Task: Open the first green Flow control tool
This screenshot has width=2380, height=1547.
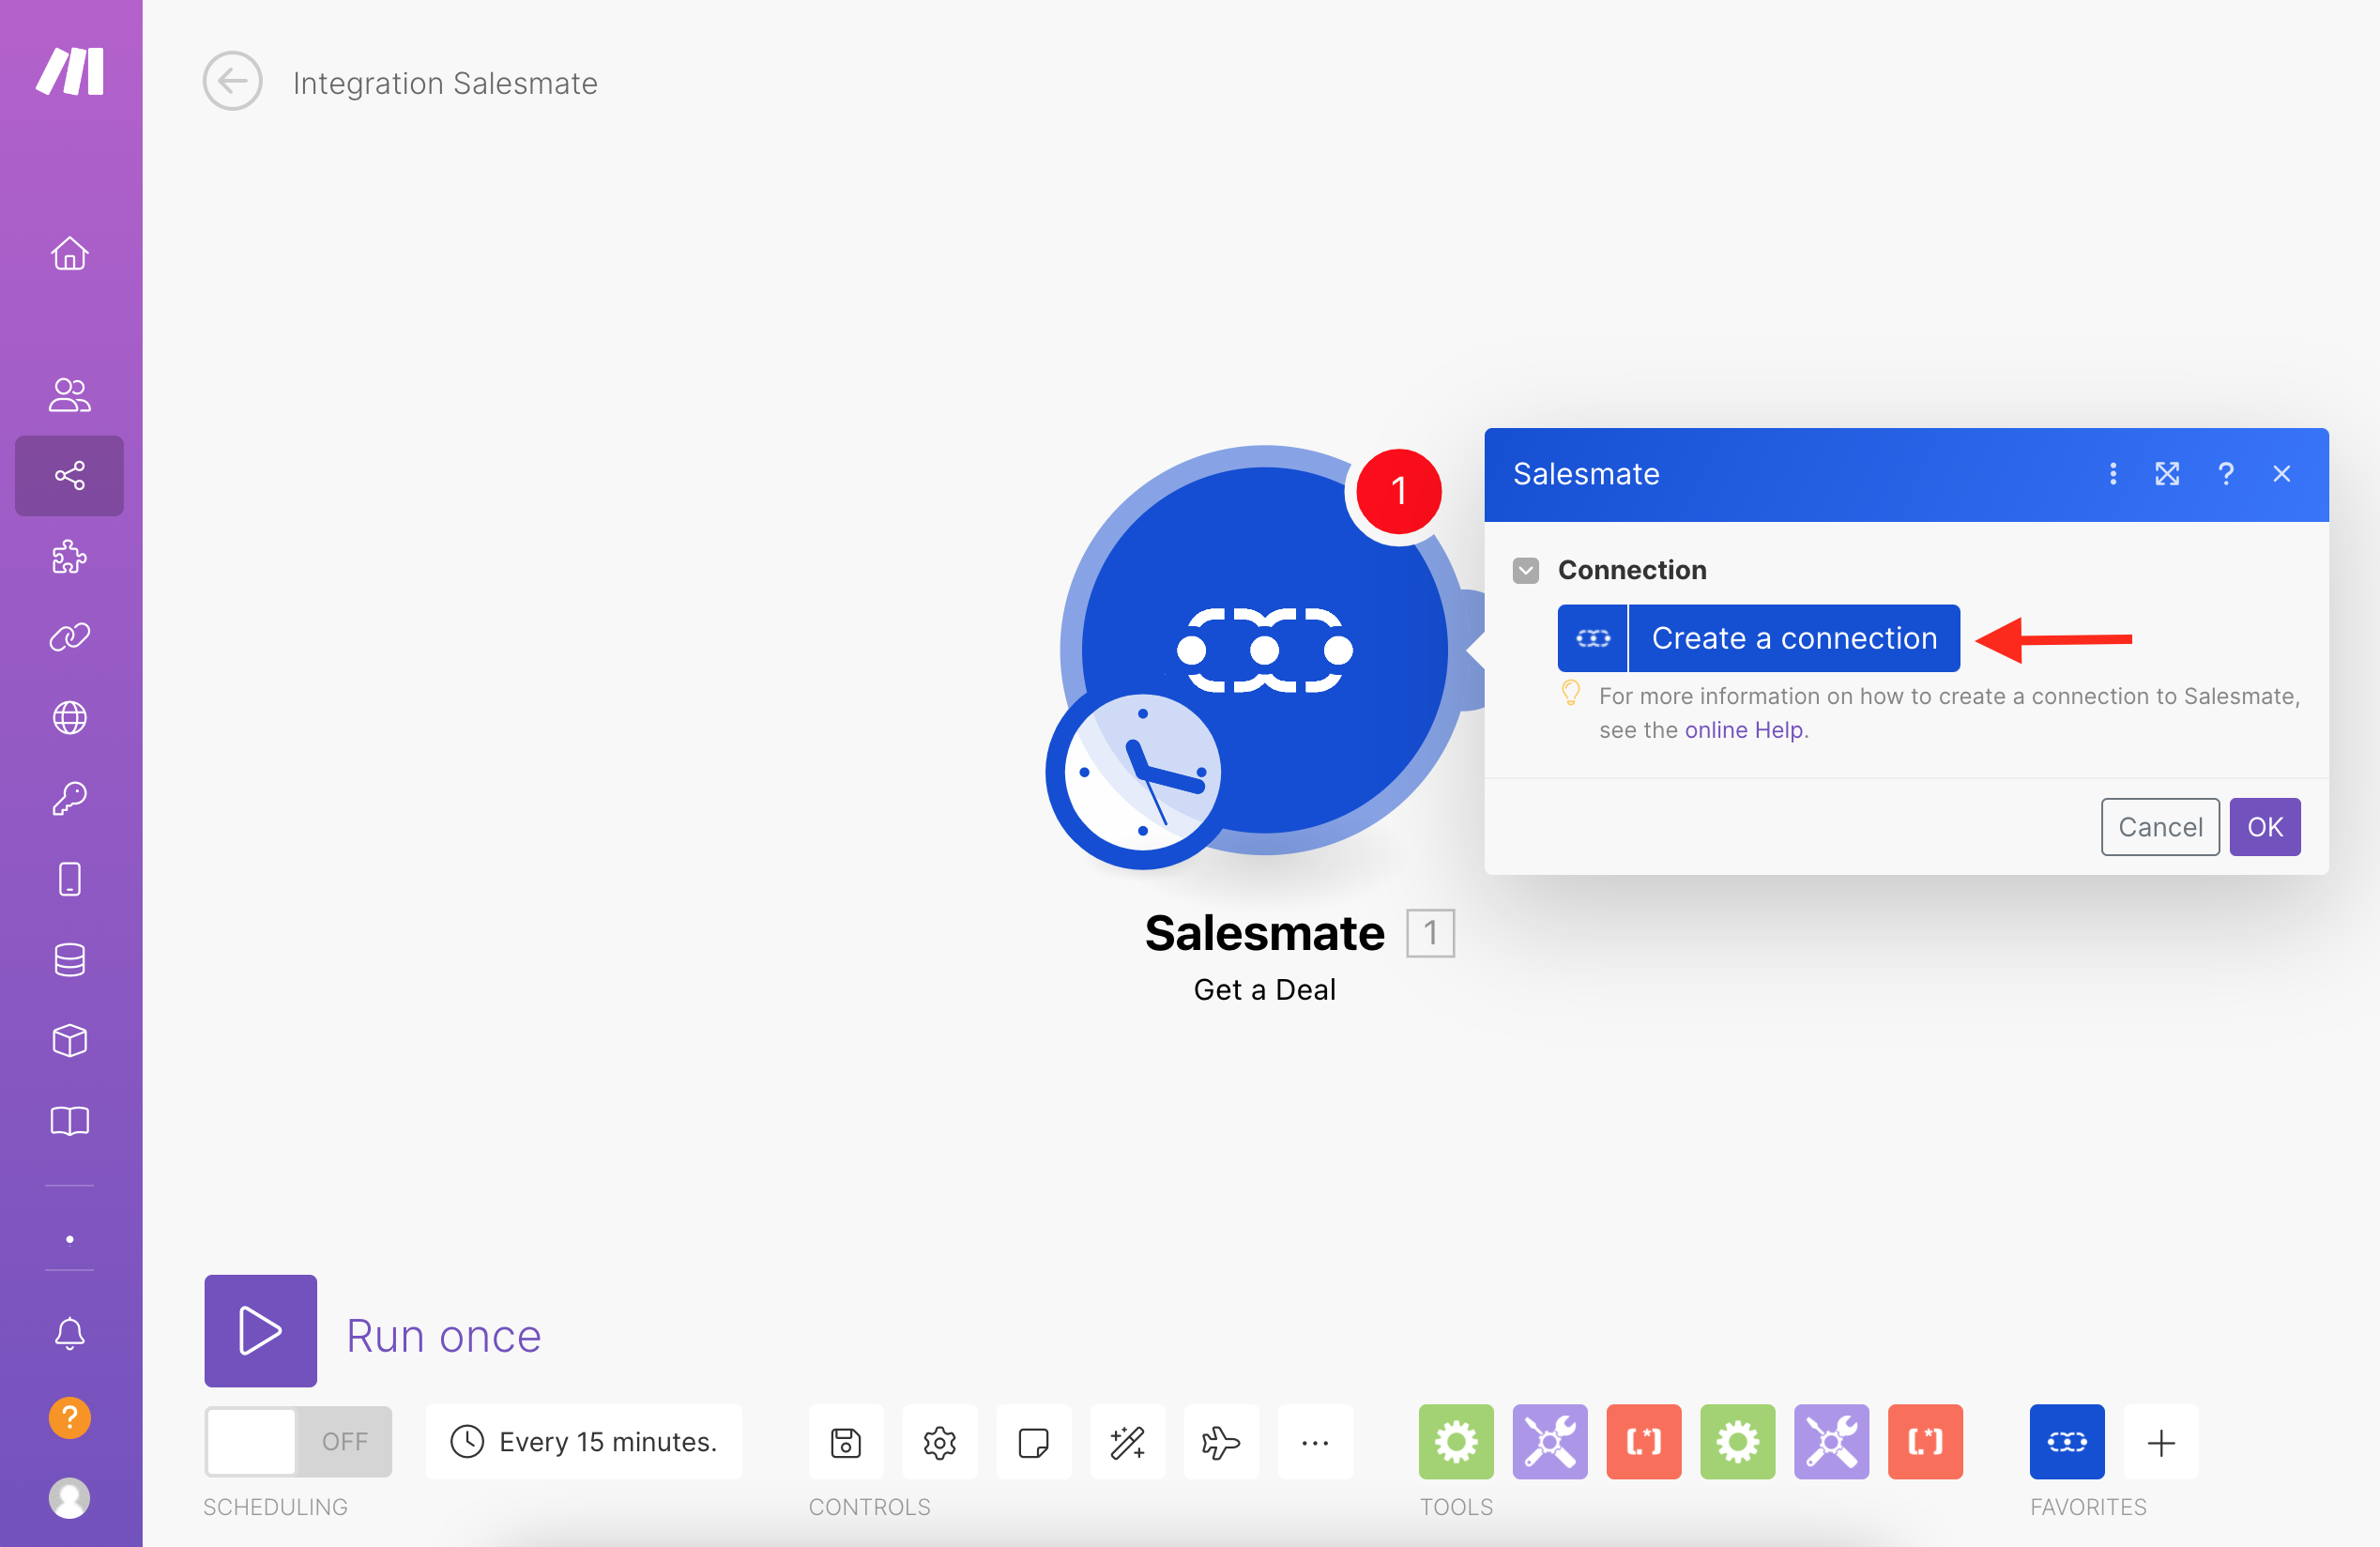Action: 1456,1442
